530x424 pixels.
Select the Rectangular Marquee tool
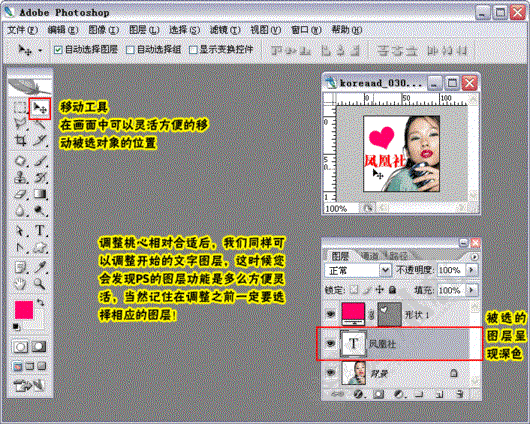click(20, 109)
